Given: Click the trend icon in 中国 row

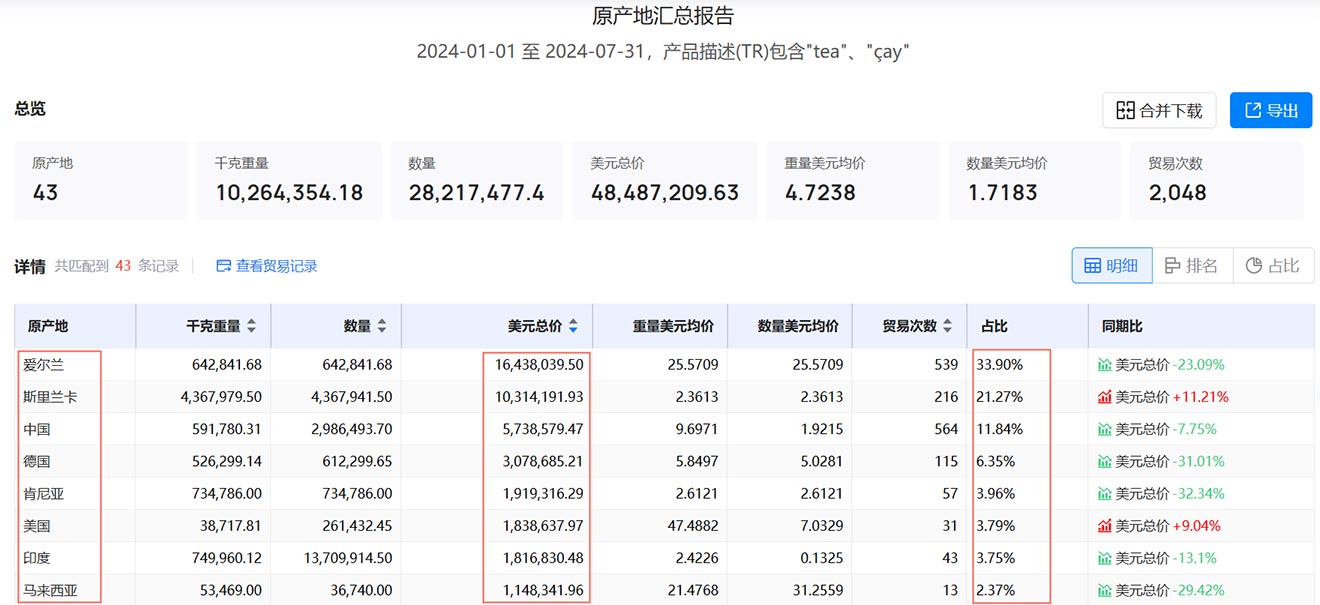Looking at the screenshot, I should pos(1105,429).
